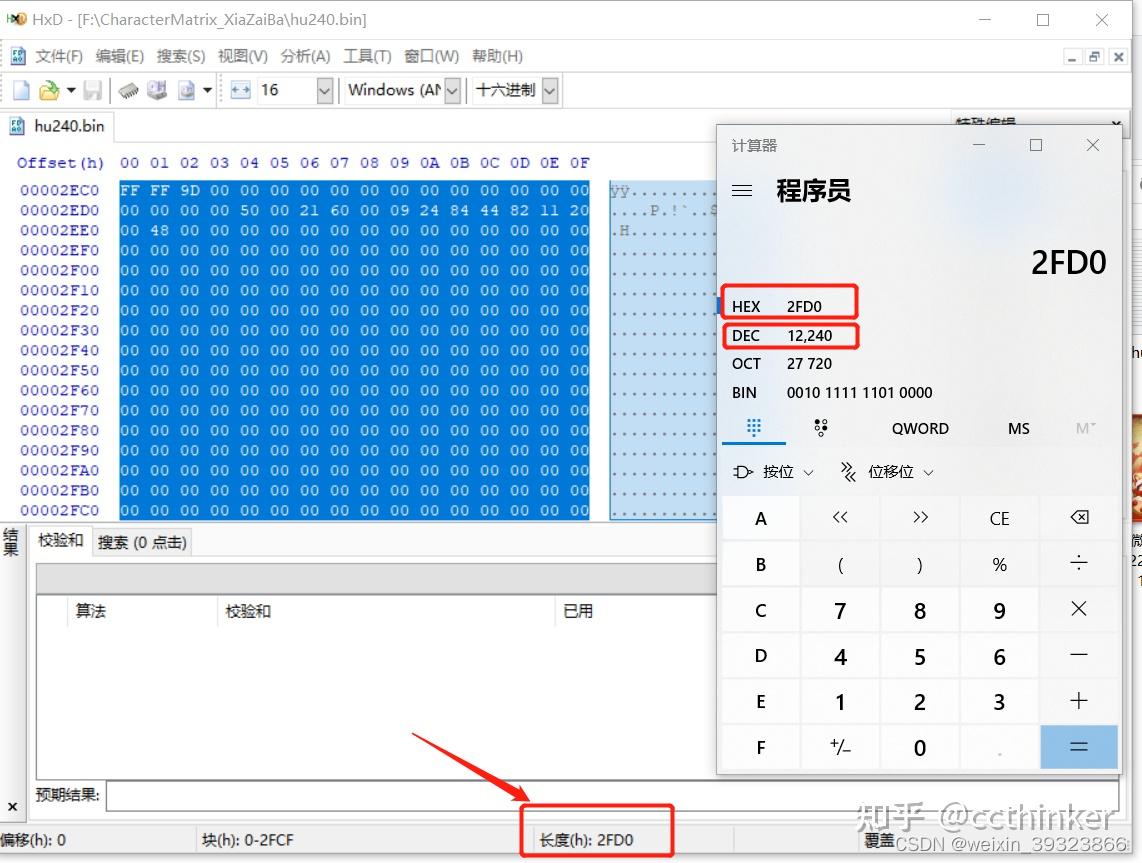Expand the bytes per row 16 combo box
The height and width of the screenshot is (863, 1142).
point(325,91)
